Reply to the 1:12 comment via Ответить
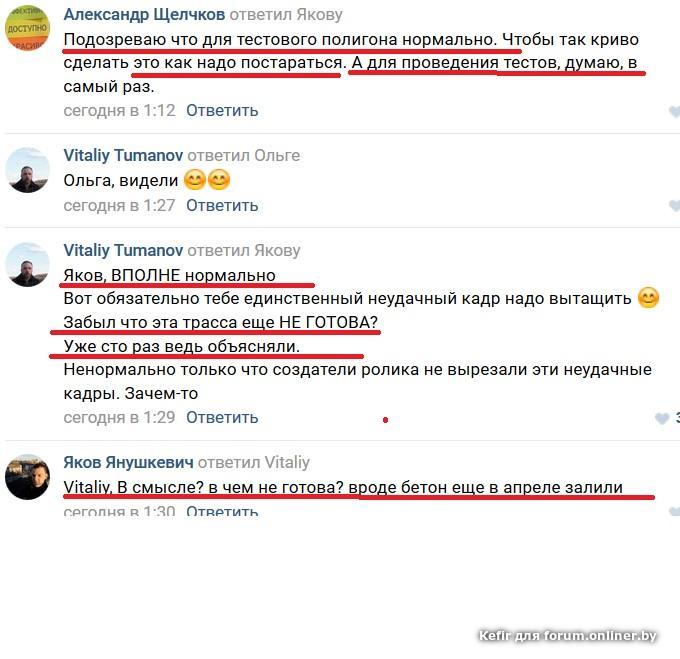Viewport: 680px width, 659px height. pyautogui.click(x=222, y=111)
